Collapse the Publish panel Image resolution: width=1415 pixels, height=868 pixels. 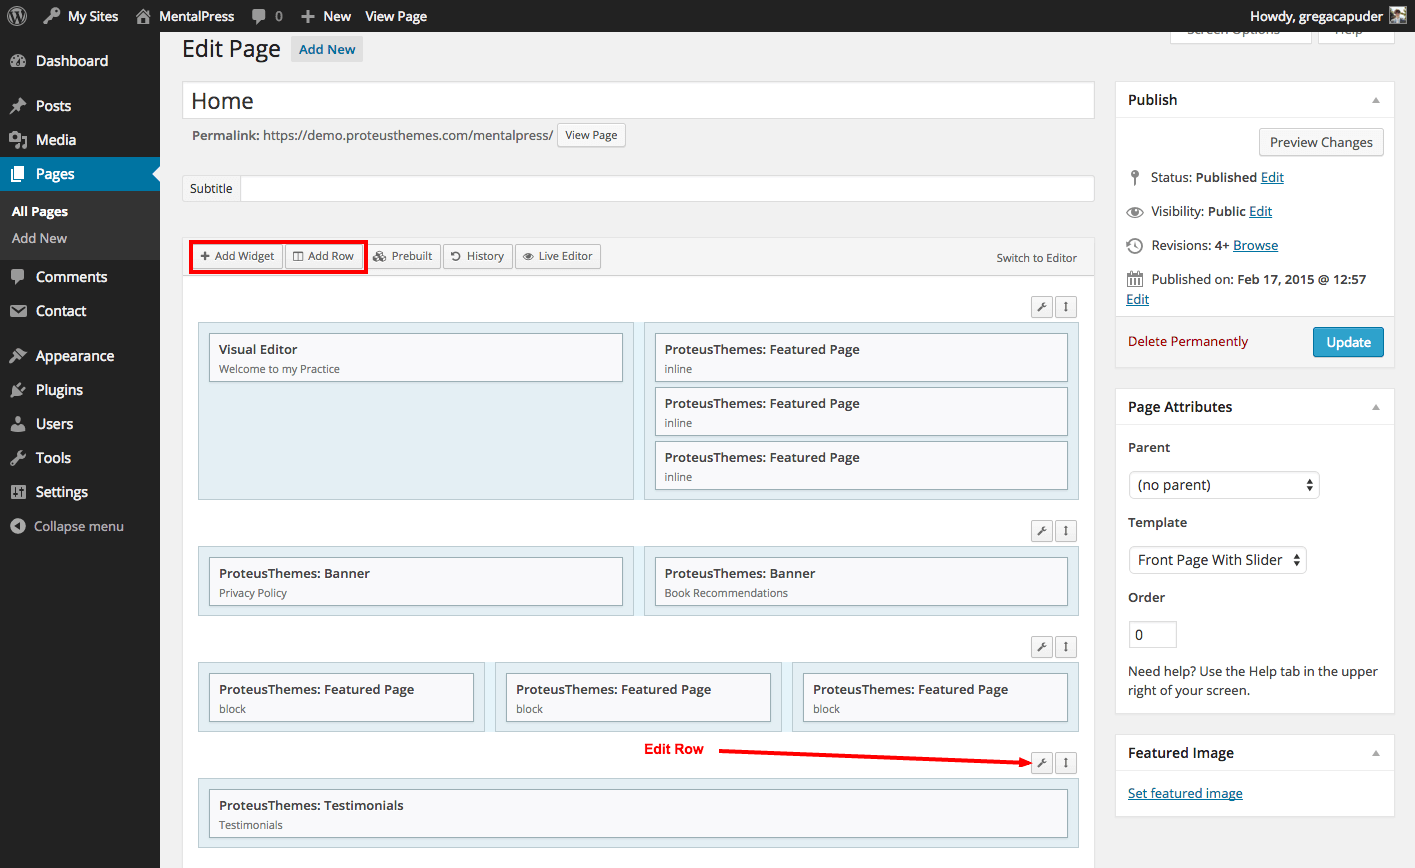tap(1376, 100)
